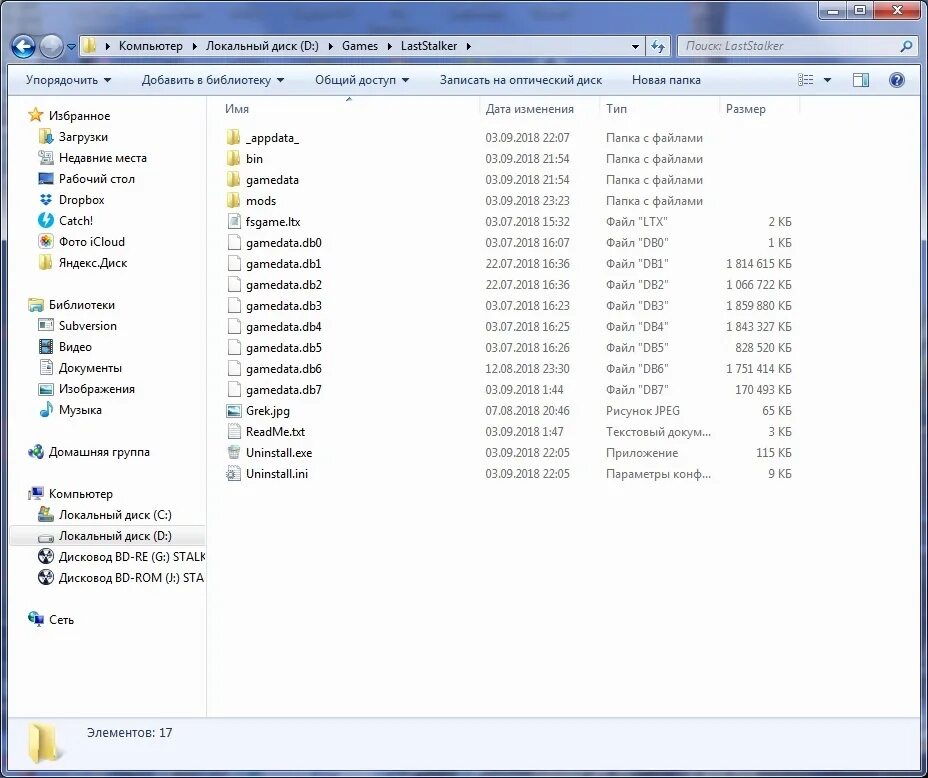Open Избранное in the navigation pane

(x=79, y=116)
